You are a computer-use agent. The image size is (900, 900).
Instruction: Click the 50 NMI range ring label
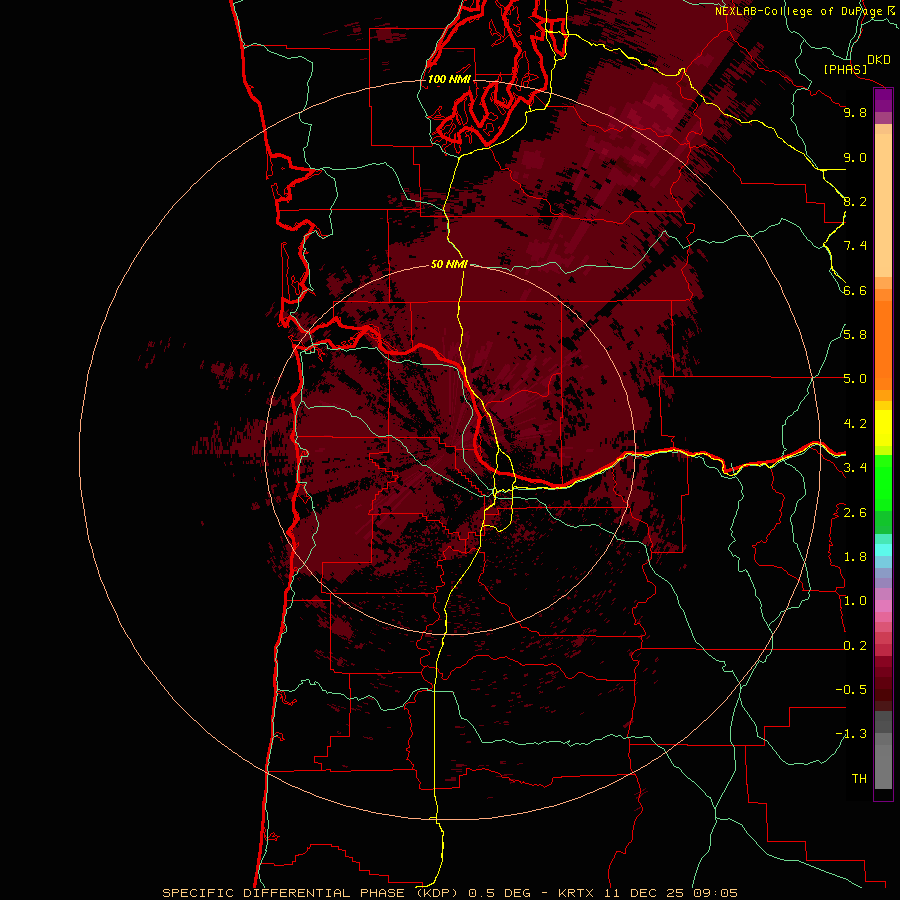[449, 264]
